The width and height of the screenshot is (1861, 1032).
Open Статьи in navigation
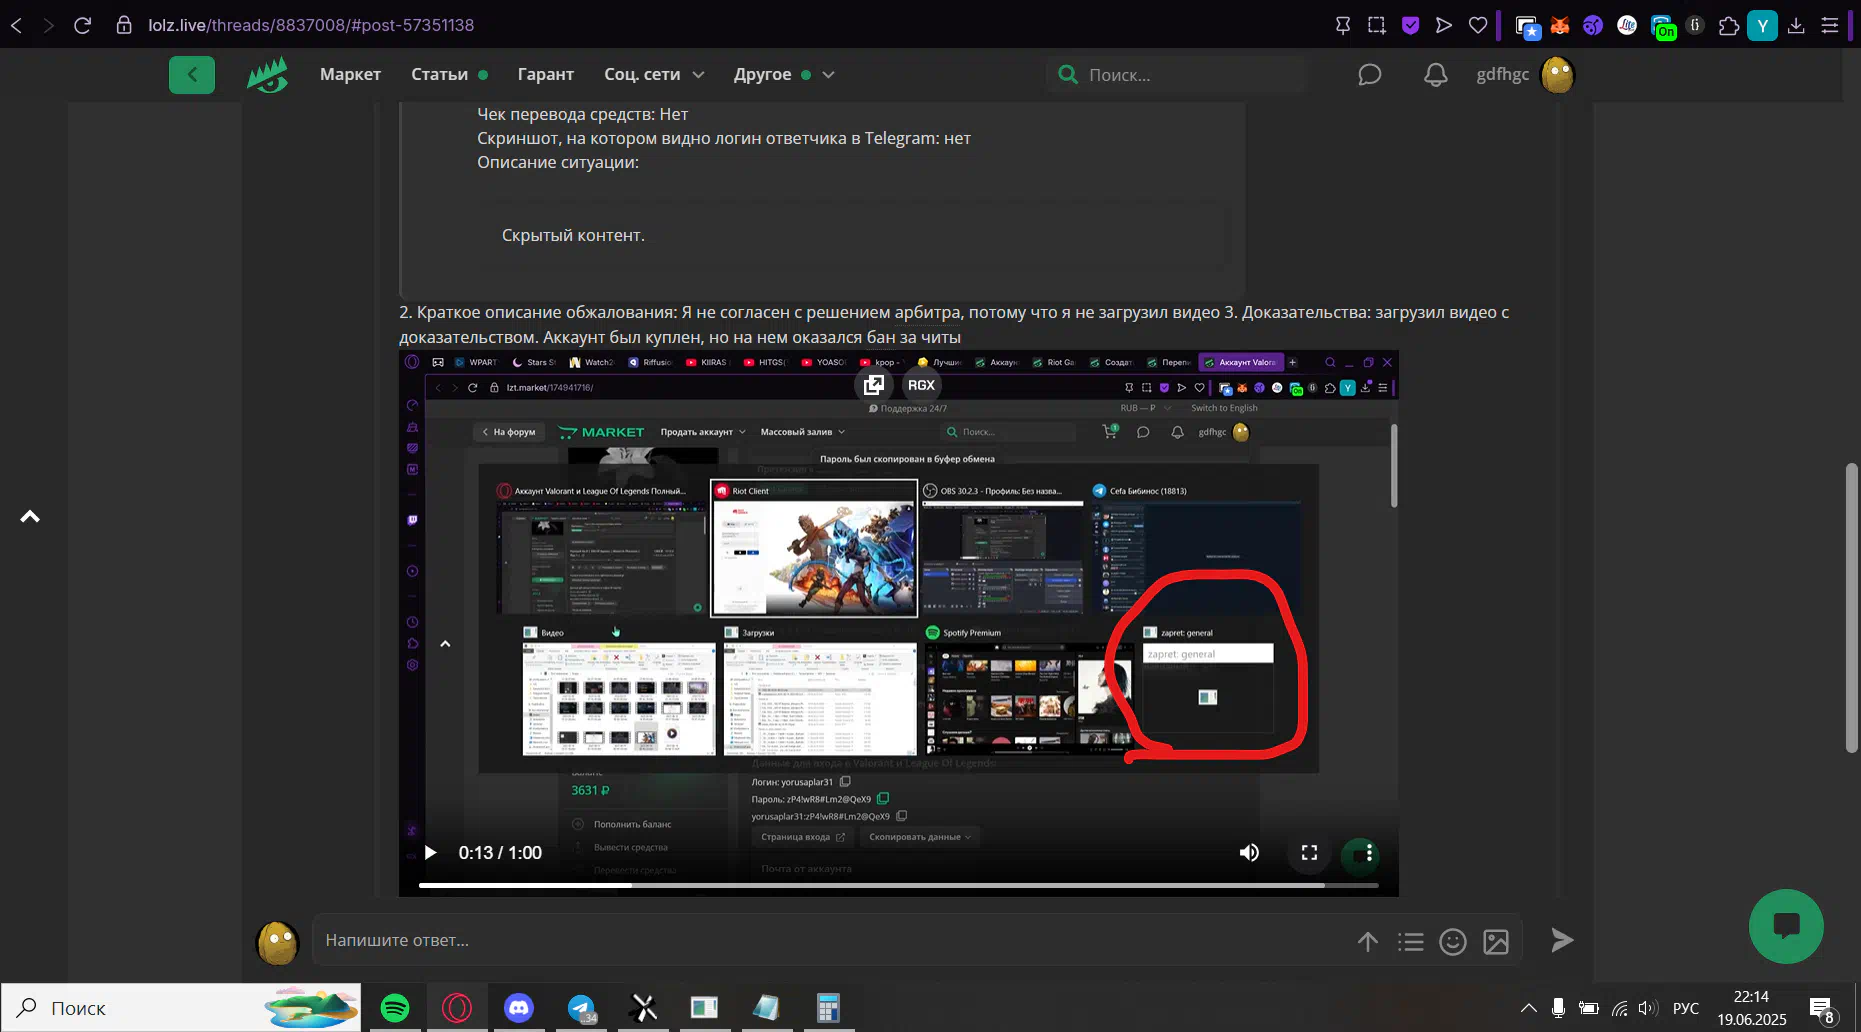coord(439,74)
